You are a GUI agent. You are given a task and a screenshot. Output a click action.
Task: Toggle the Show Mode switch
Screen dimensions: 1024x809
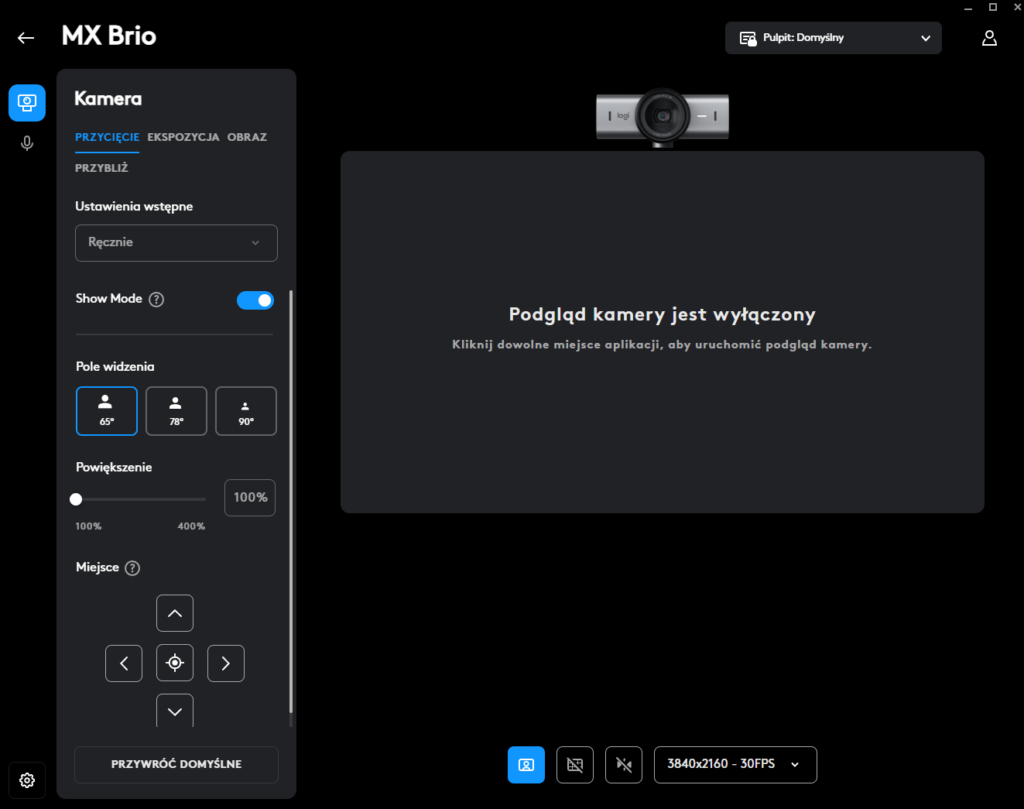coord(255,300)
